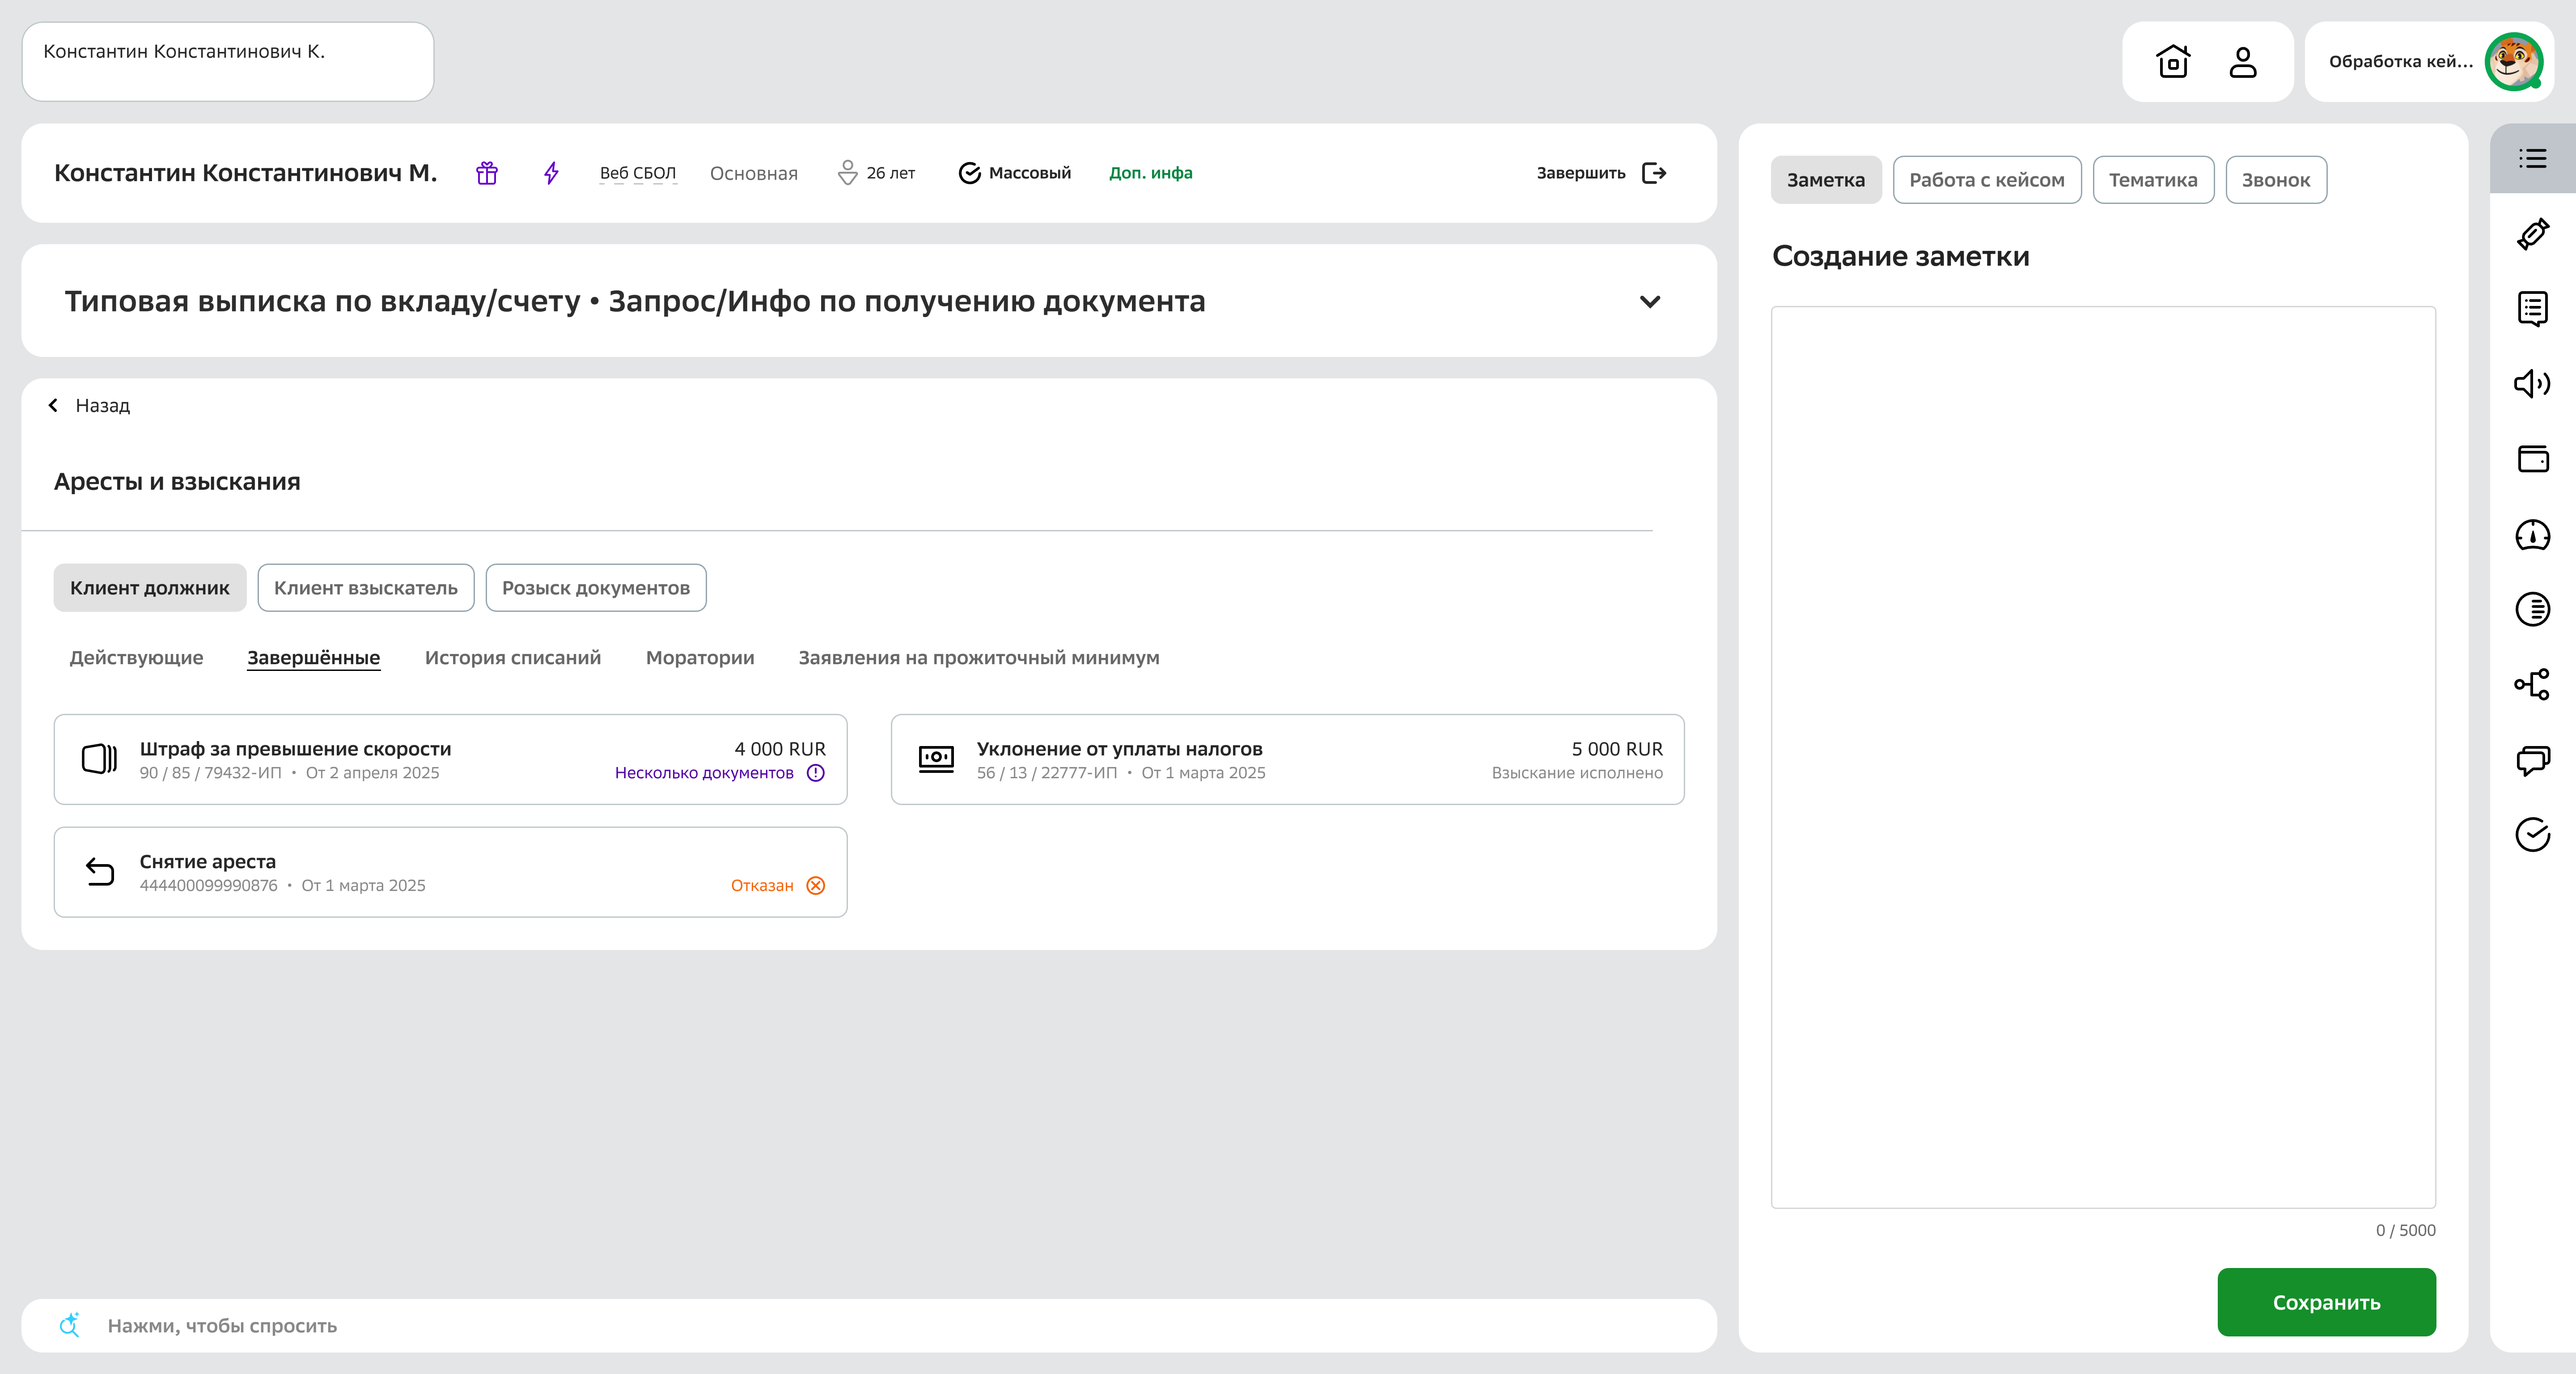This screenshot has height=1374, width=2576.
Task: Open the Доп. инфа link
Action: coord(1150,172)
